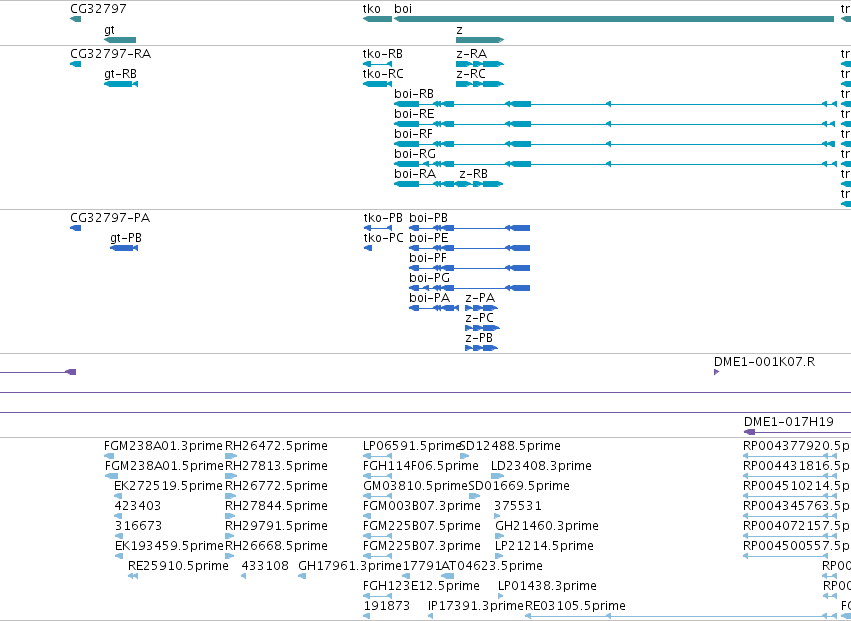The image size is (851, 621).
Task: Select the boi-PF protein label
Action: [428, 258]
